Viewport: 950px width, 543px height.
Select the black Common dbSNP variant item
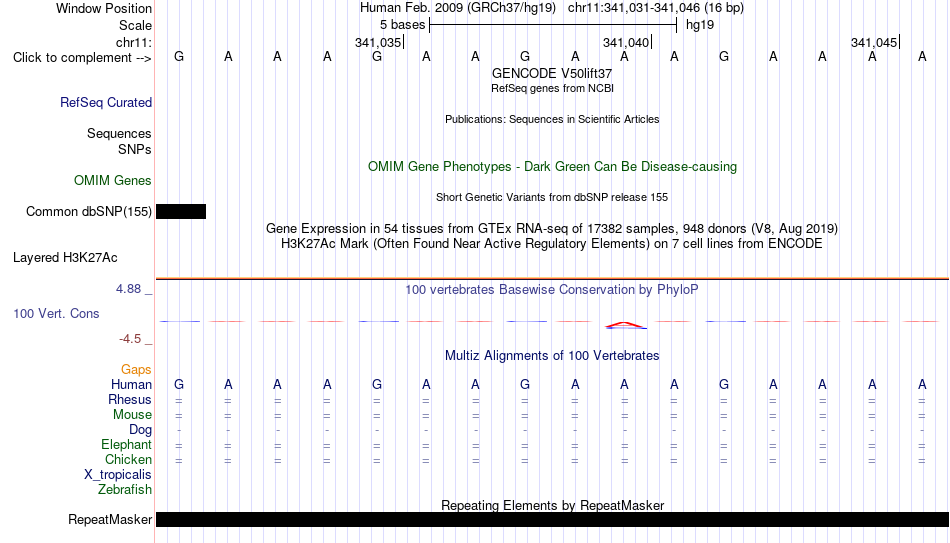click(181, 212)
